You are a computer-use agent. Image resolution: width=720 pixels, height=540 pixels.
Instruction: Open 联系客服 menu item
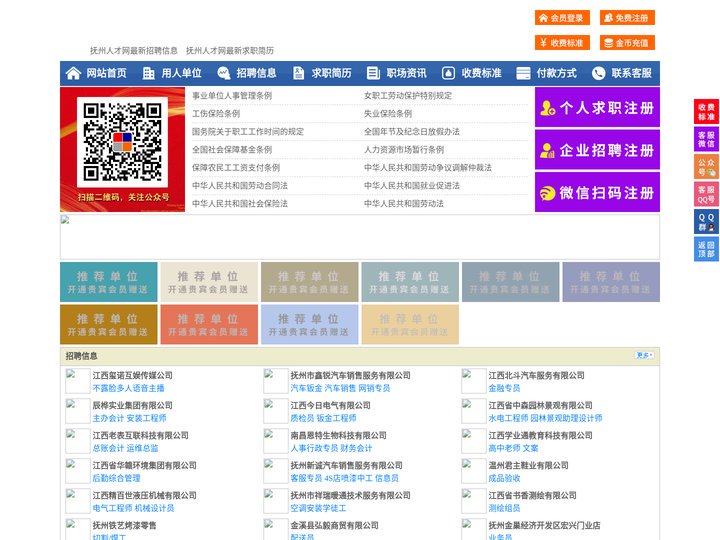tap(631, 73)
